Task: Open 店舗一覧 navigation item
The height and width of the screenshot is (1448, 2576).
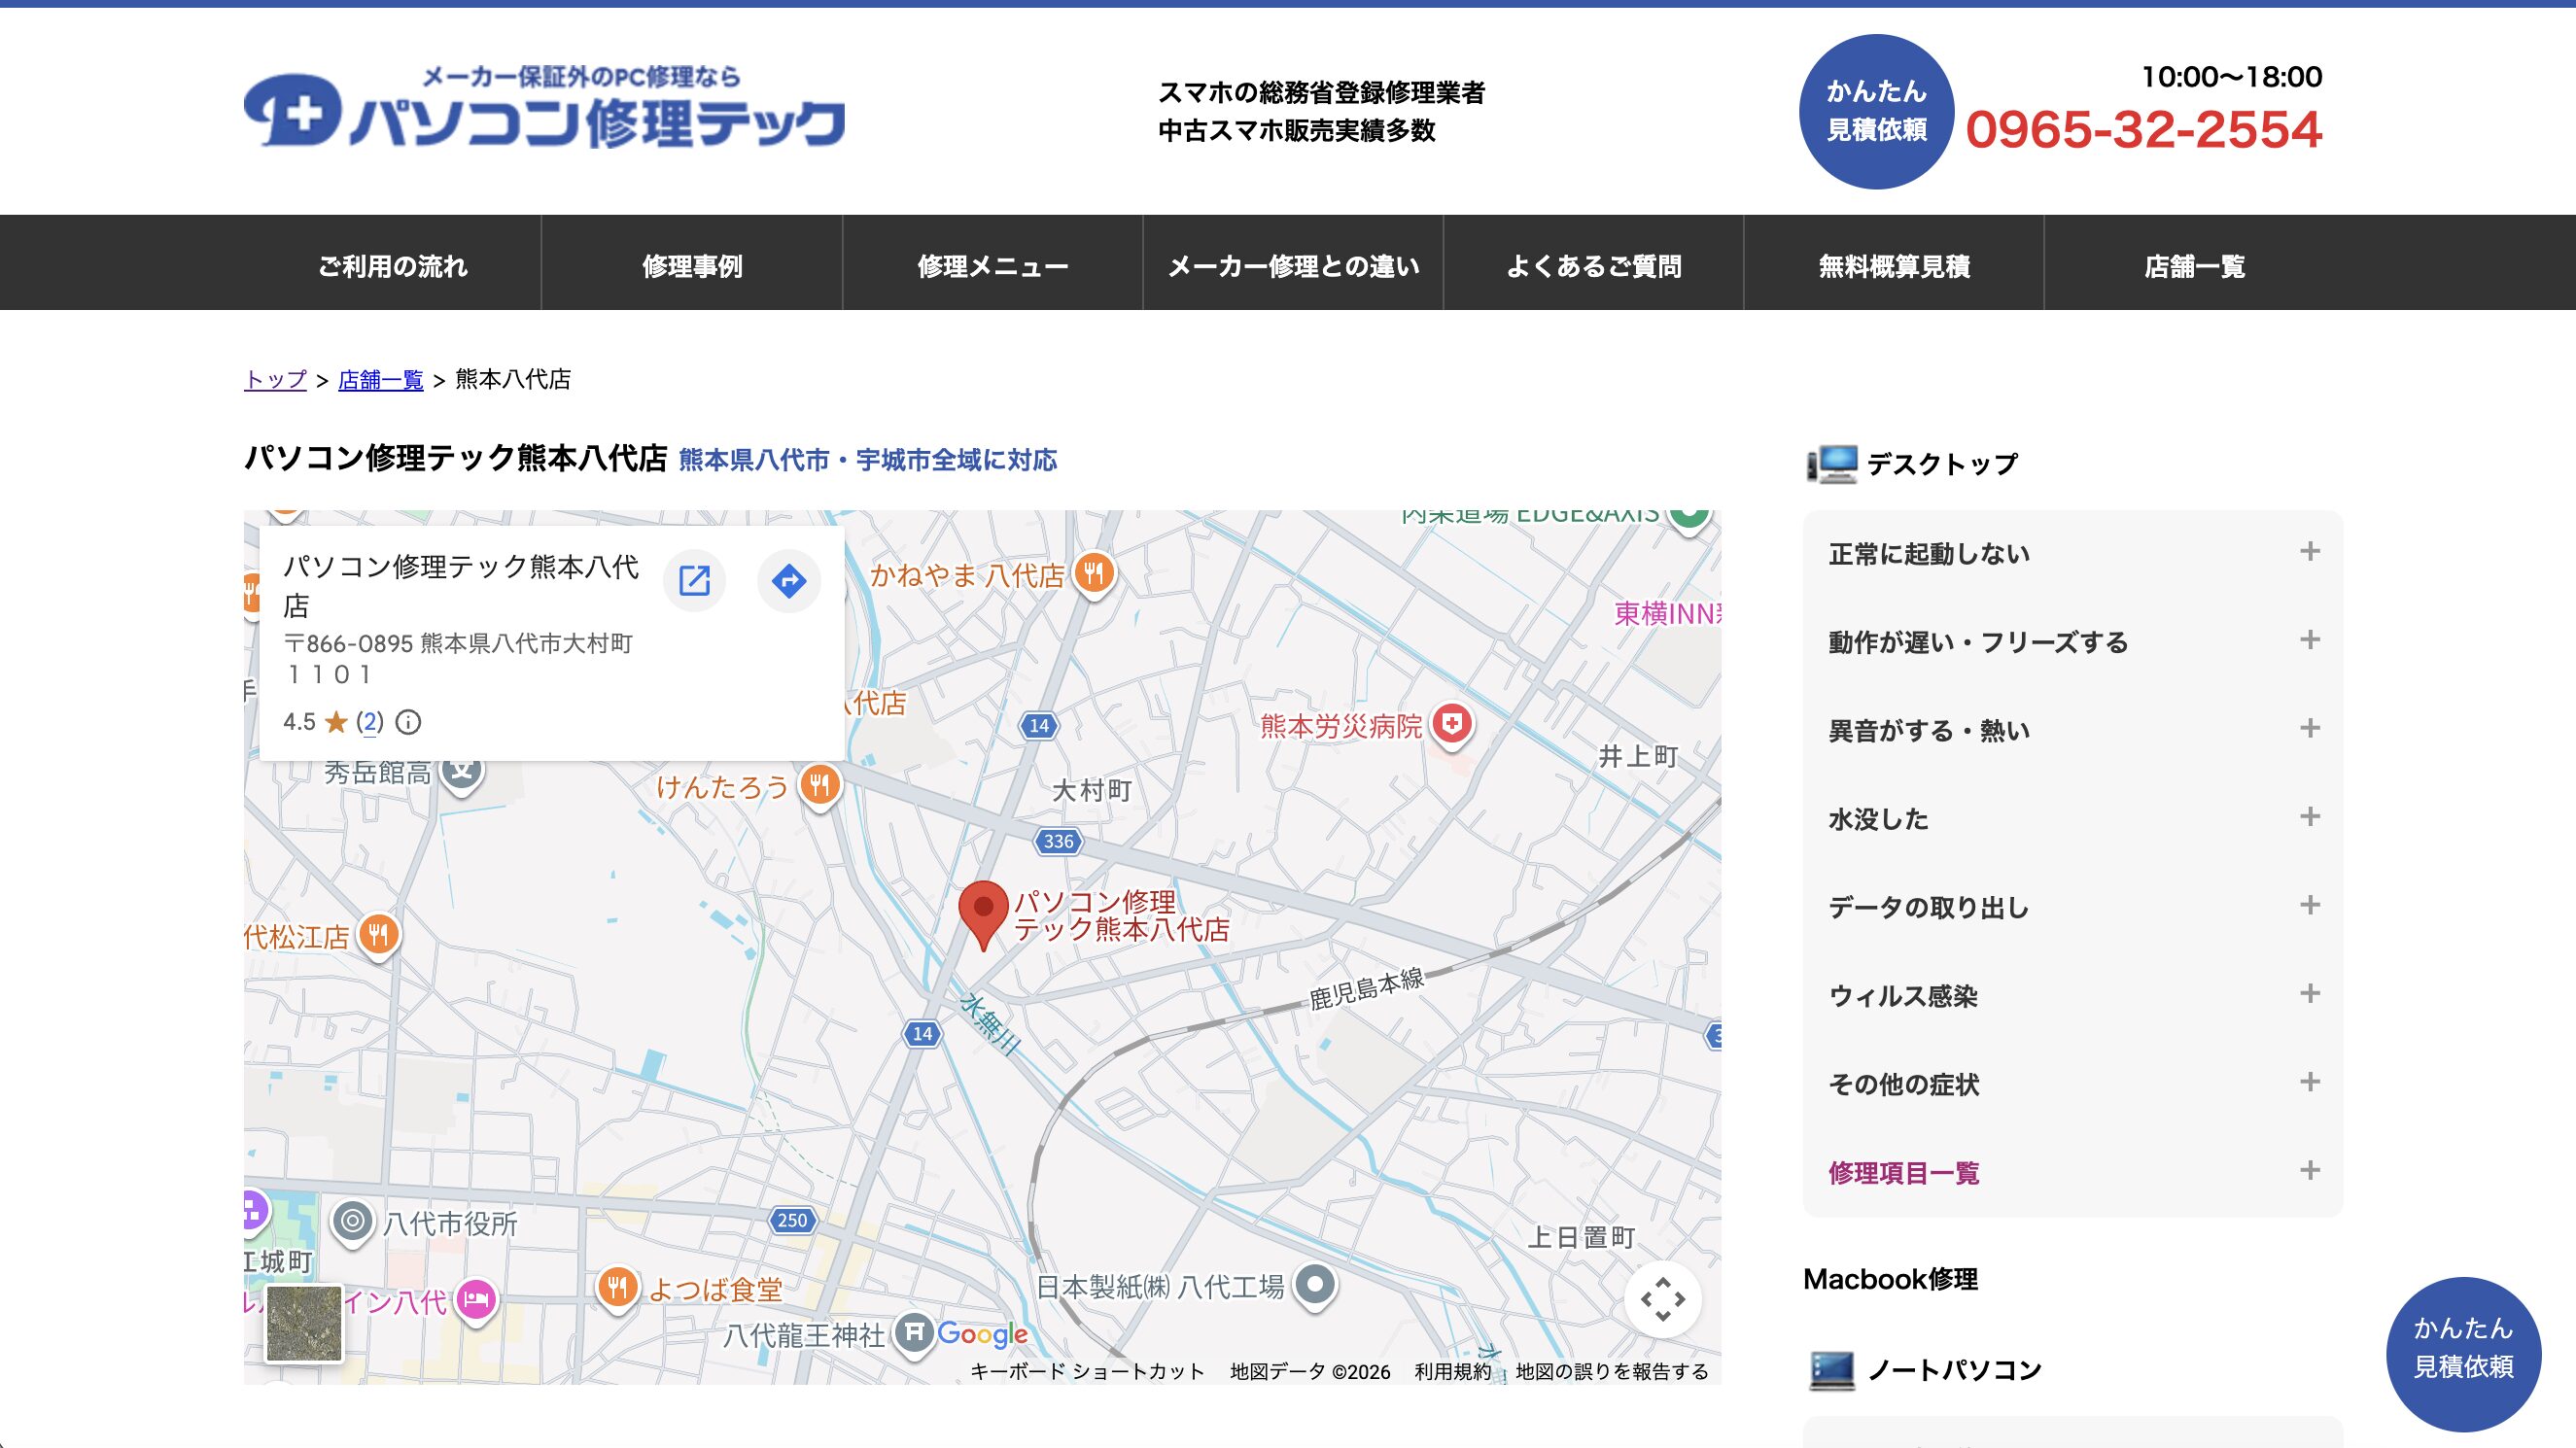Action: point(2194,265)
